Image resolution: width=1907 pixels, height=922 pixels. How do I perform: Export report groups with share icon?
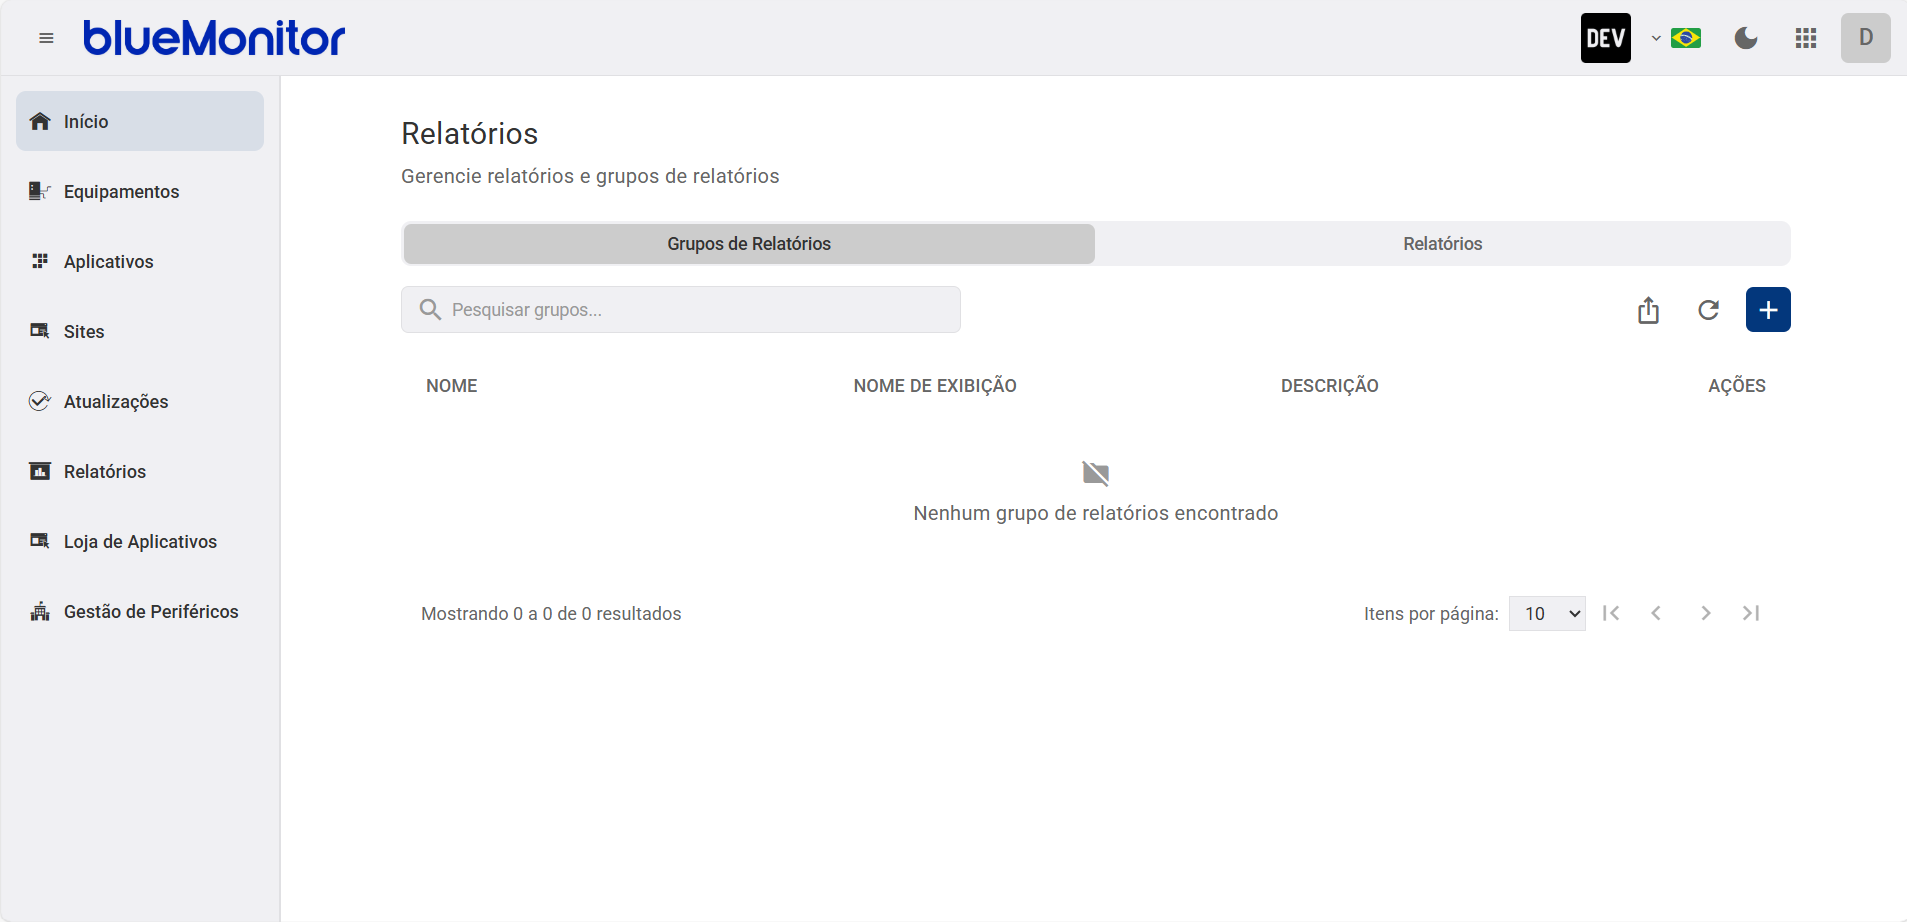click(1648, 310)
